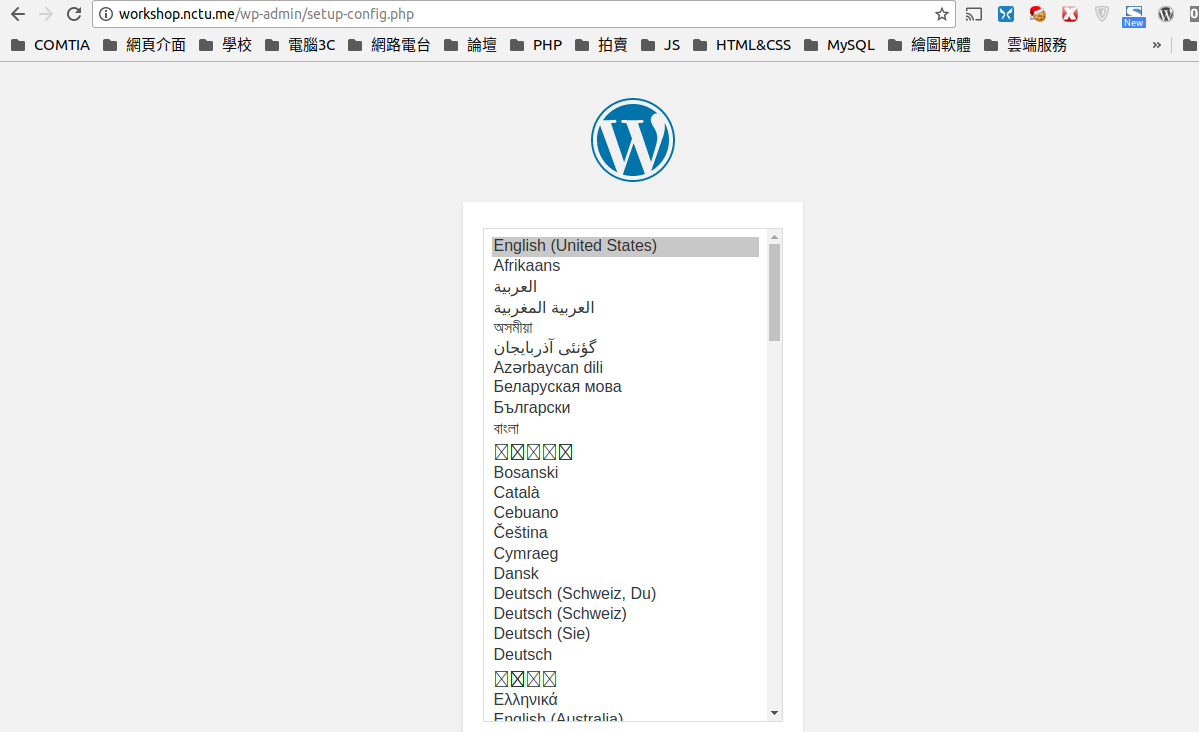This screenshot has width=1199, height=732.
Task: Select Ελληνικά language option
Action: tap(625, 699)
